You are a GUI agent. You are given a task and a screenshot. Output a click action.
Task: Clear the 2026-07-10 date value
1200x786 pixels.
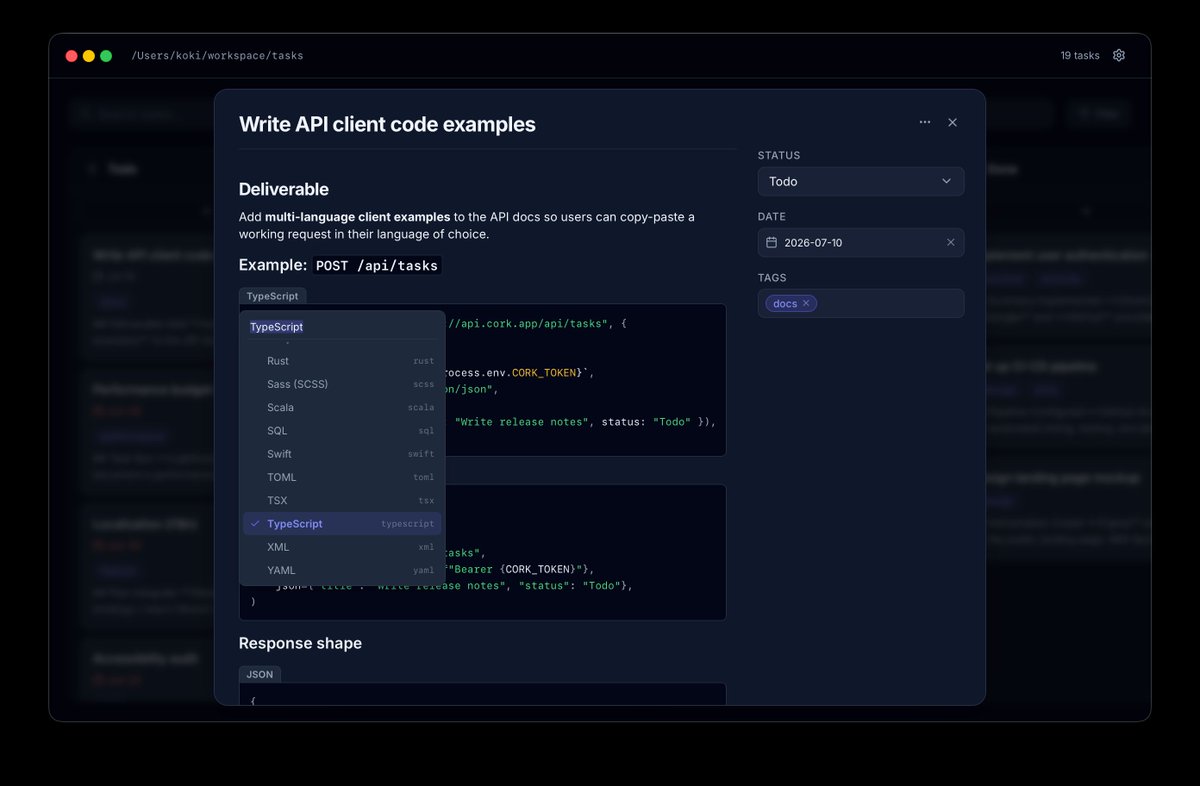[x=950, y=243]
